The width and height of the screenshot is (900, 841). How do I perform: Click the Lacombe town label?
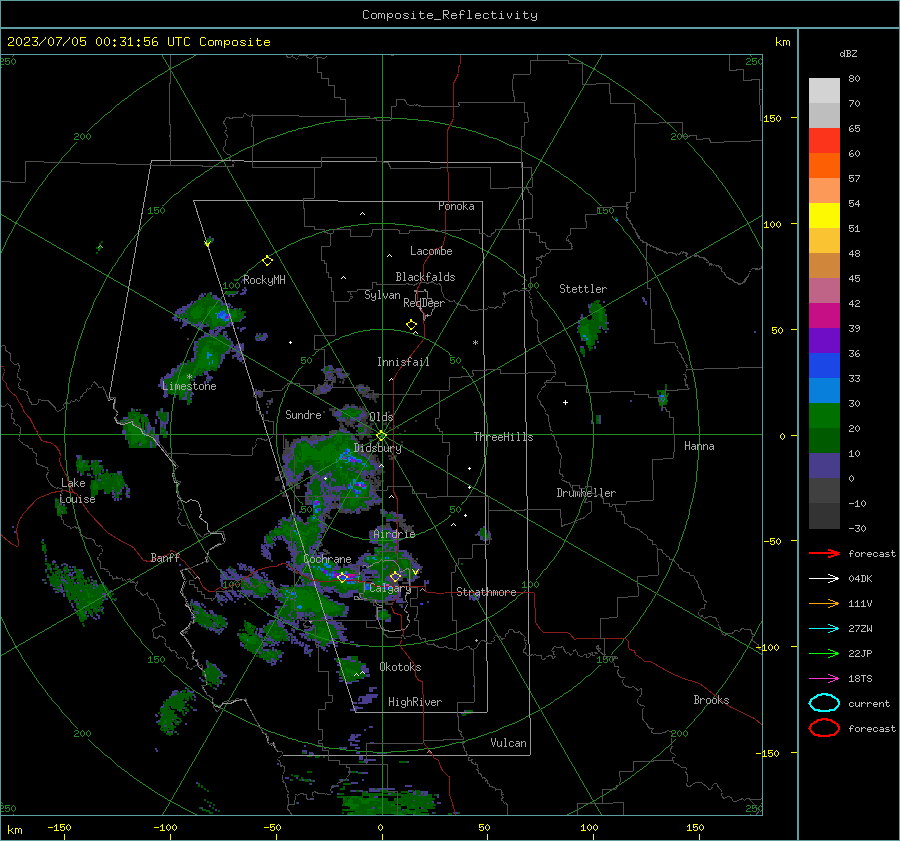pyautogui.click(x=431, y=251)
